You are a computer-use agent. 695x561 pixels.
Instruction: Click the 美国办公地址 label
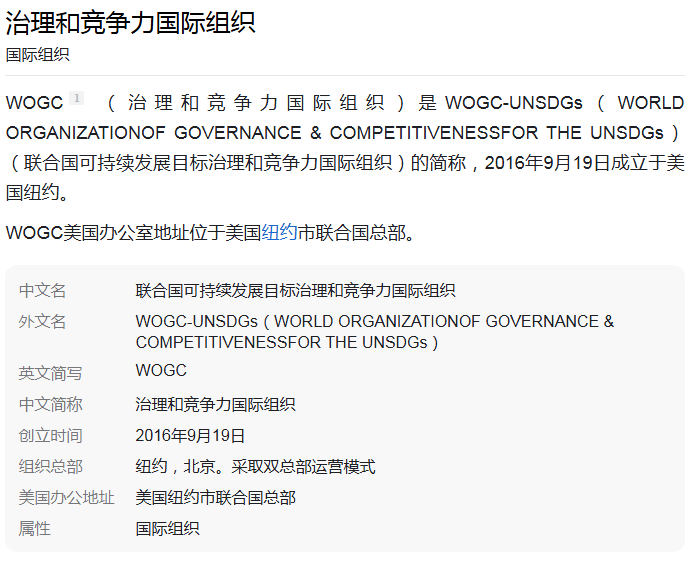point(66,498)
